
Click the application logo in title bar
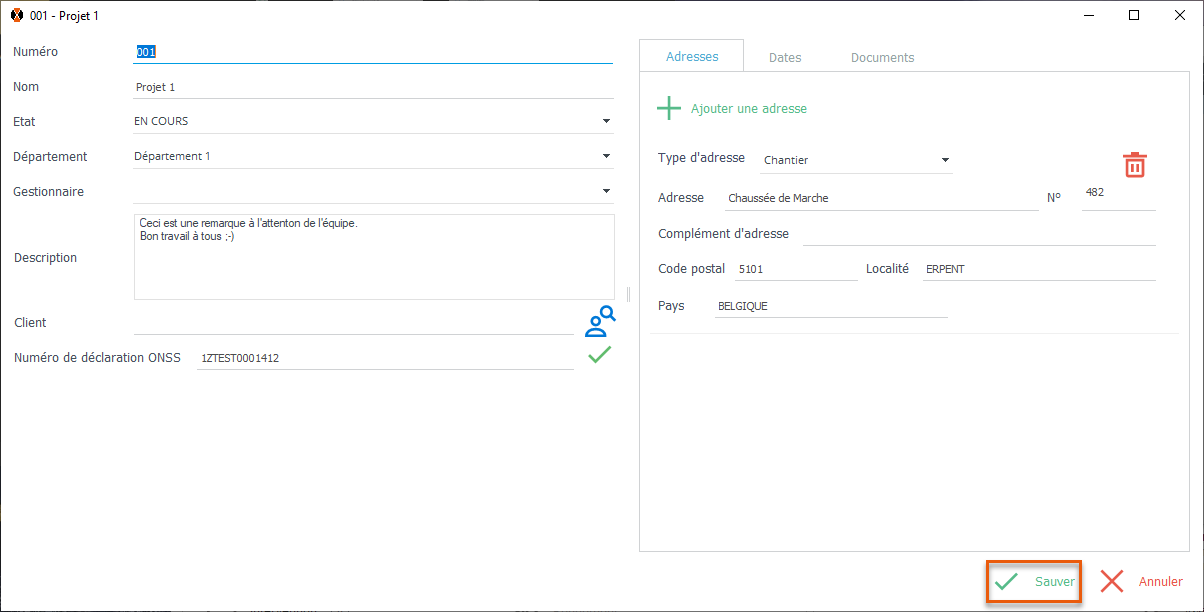click(x=16, y=16)
